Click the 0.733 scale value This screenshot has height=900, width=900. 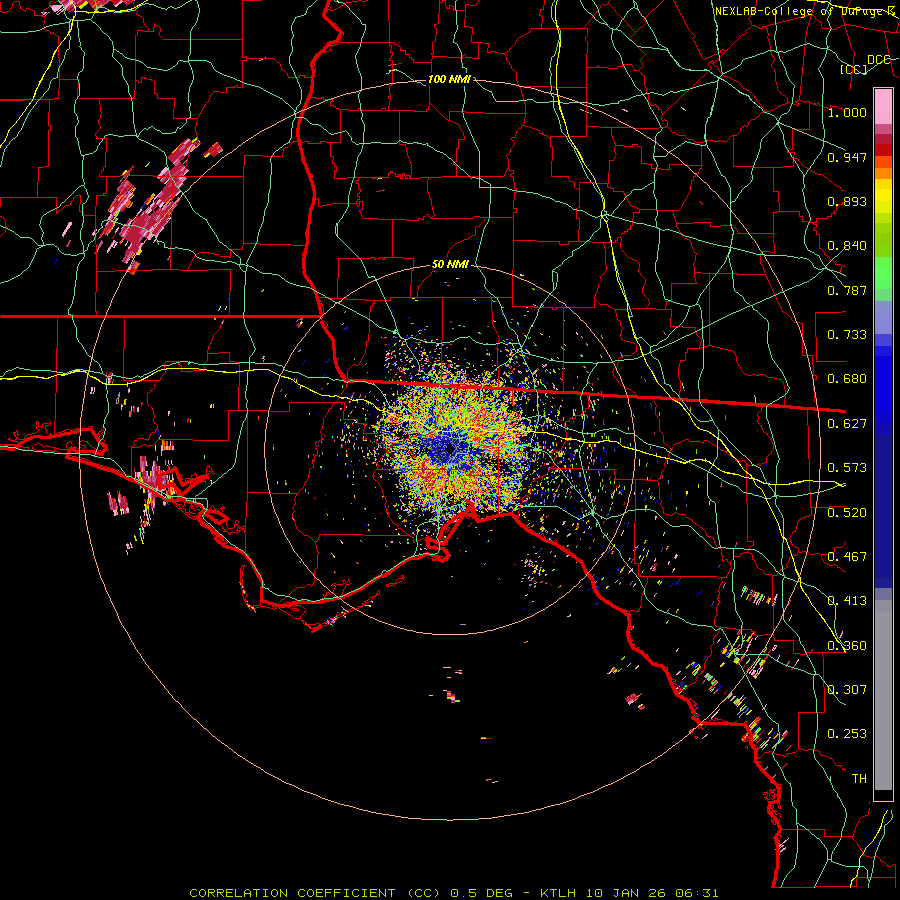click(847, 334)
